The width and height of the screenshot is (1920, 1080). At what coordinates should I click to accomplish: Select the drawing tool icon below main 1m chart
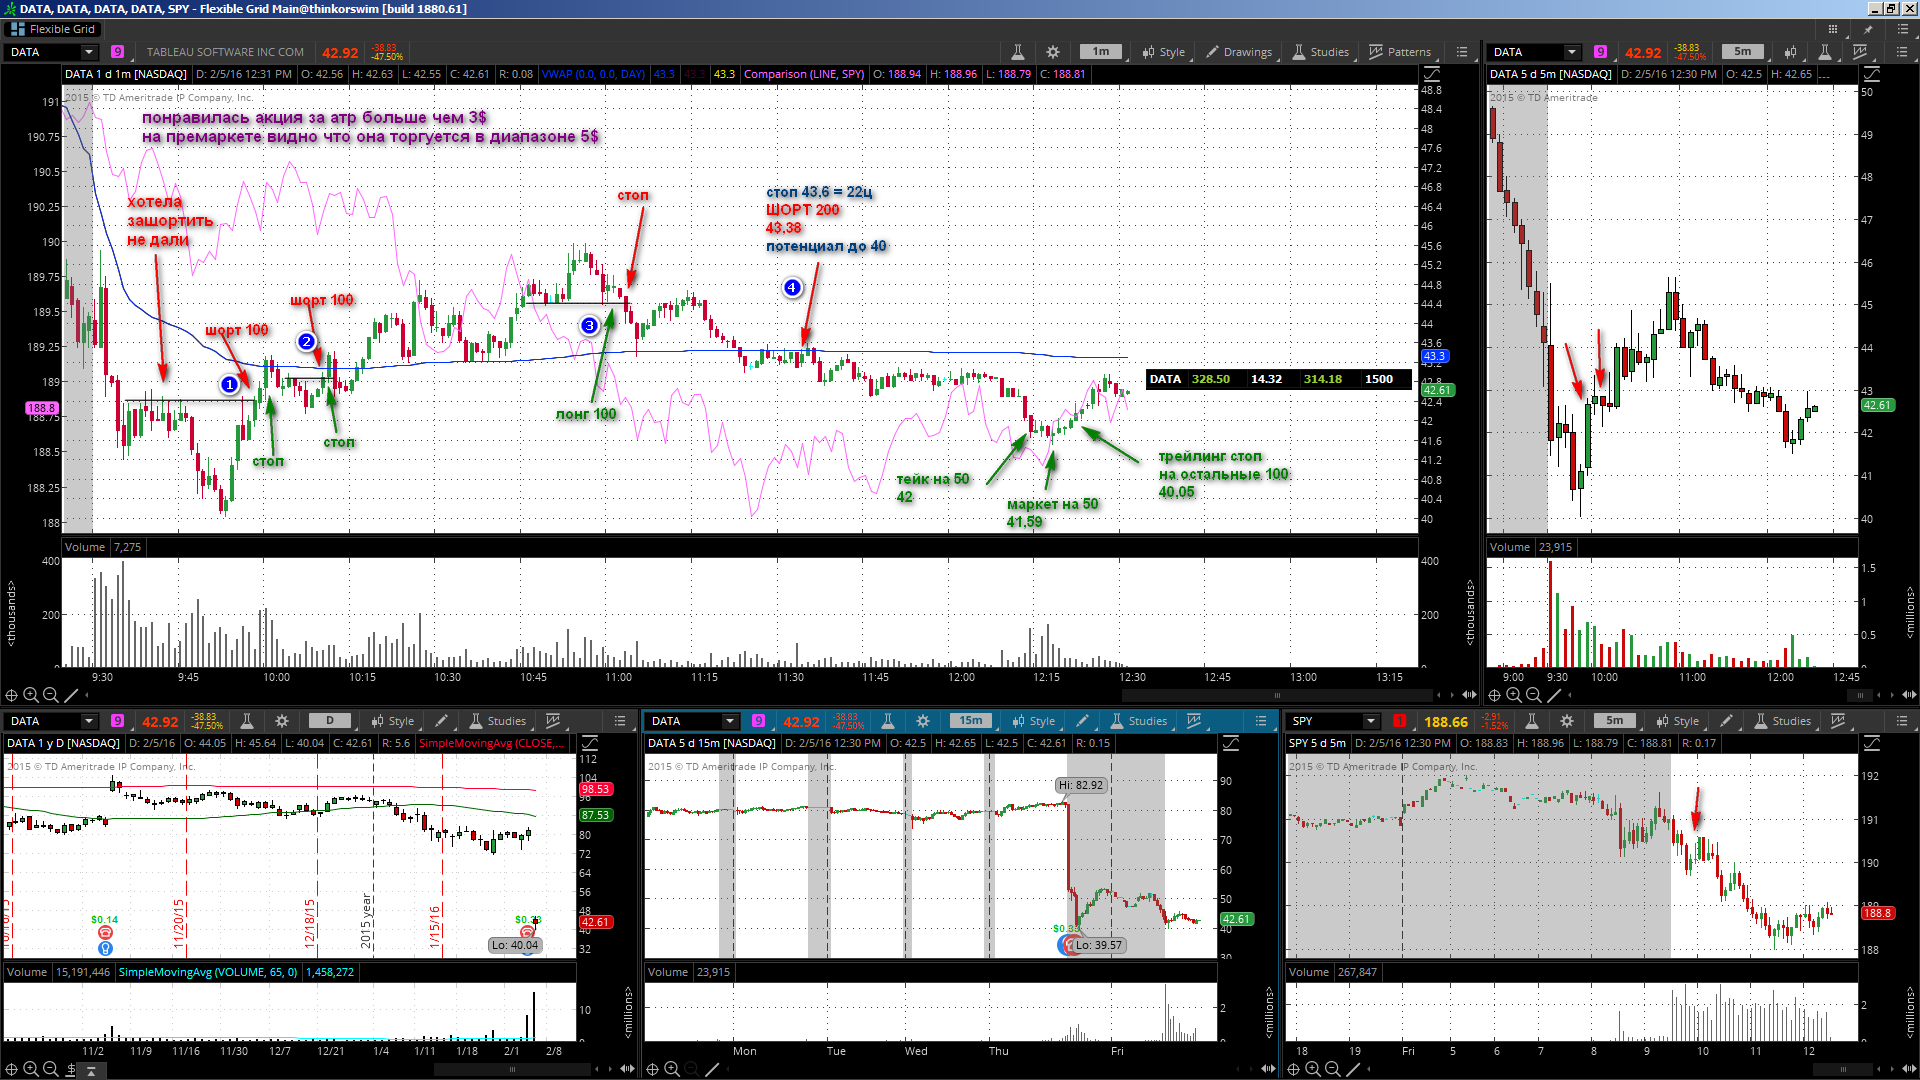pyautogui.click(x=71, y=695)
